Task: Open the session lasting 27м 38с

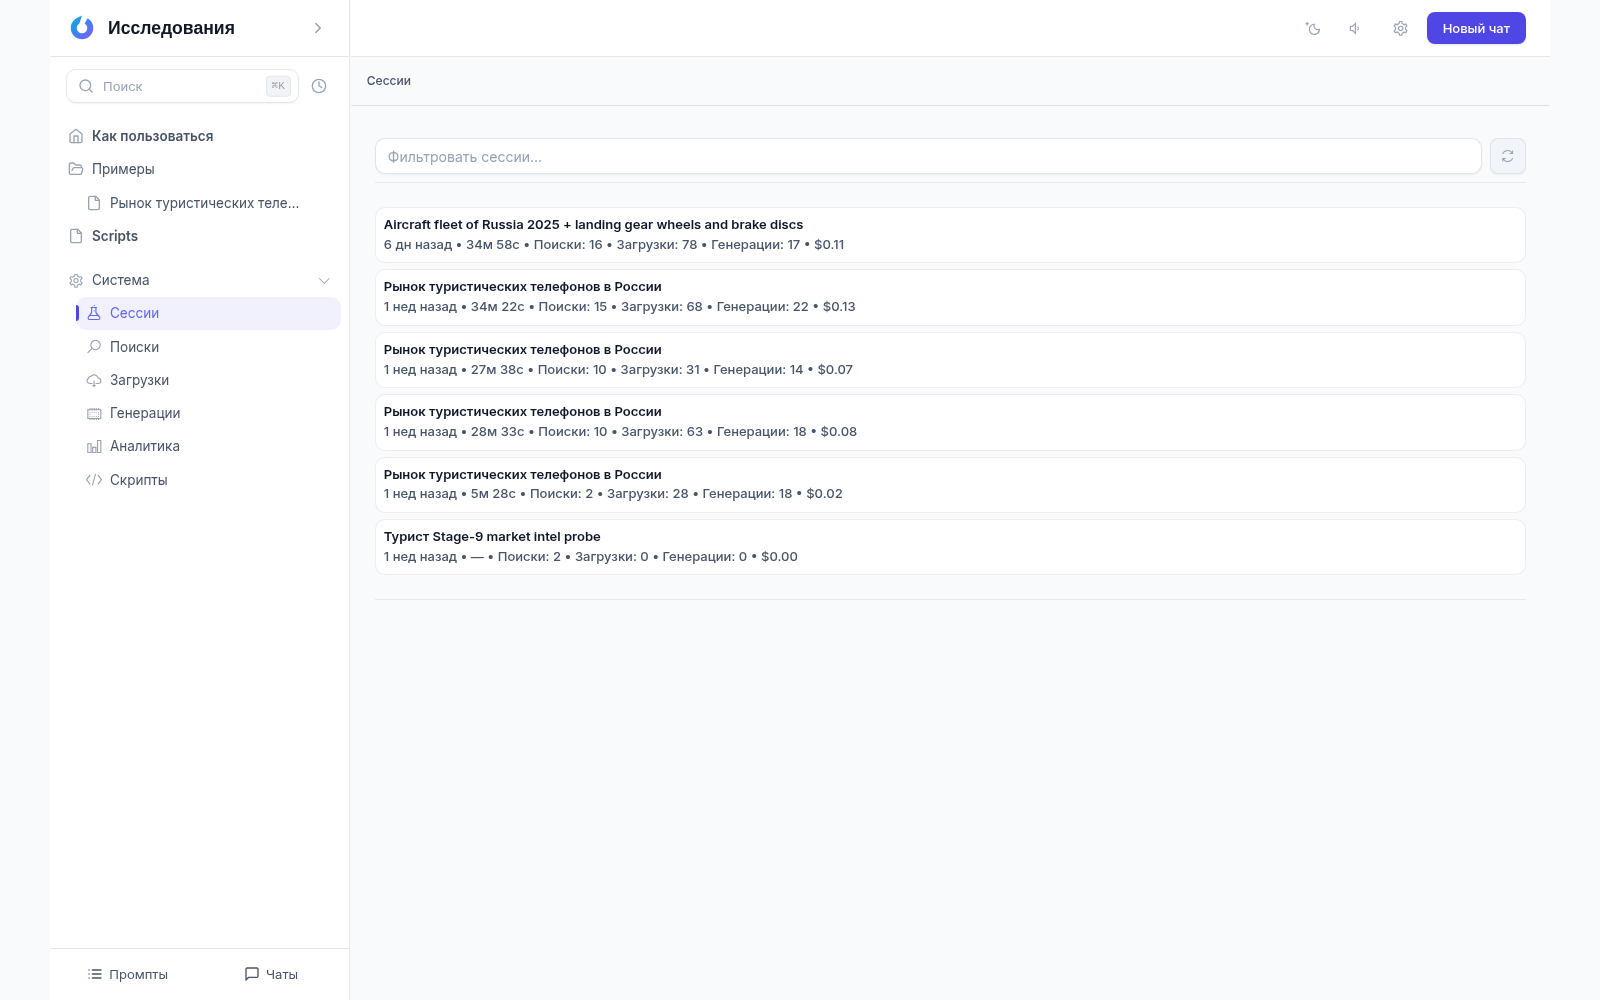Action: click(x=950, y=360)
